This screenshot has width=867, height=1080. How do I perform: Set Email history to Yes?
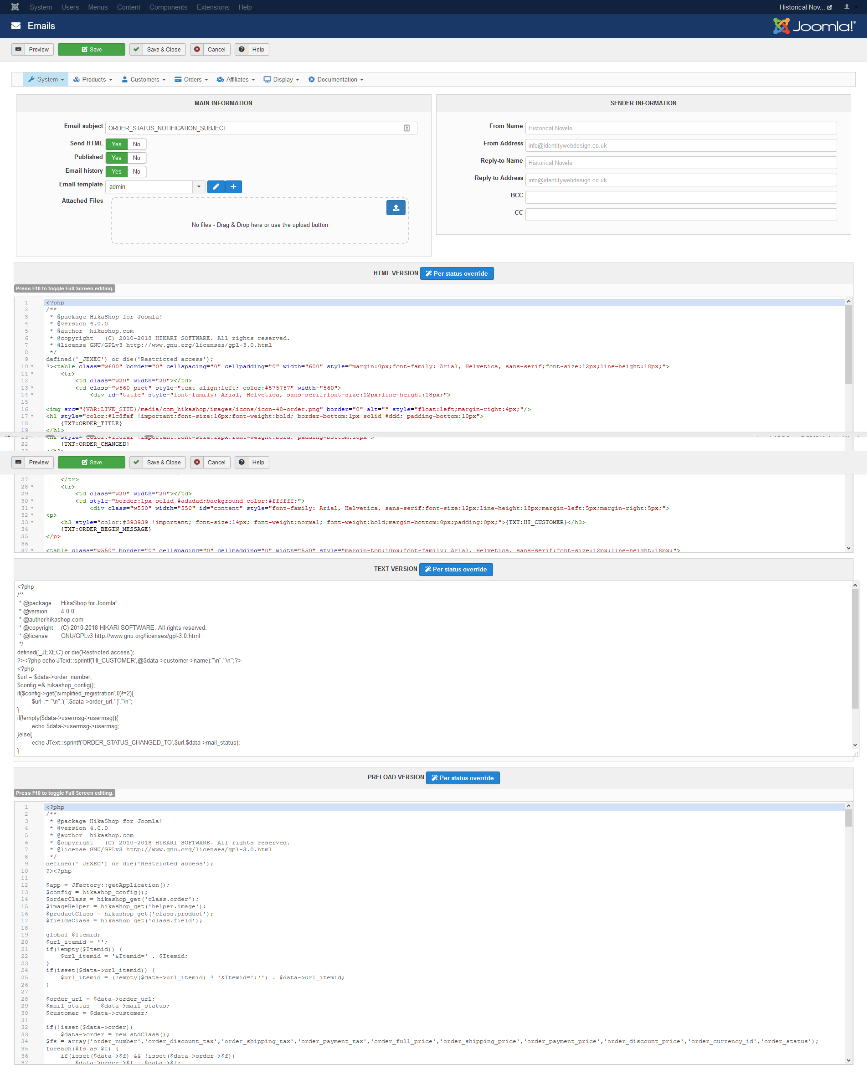pyautogui.click(x=116, y=172)
